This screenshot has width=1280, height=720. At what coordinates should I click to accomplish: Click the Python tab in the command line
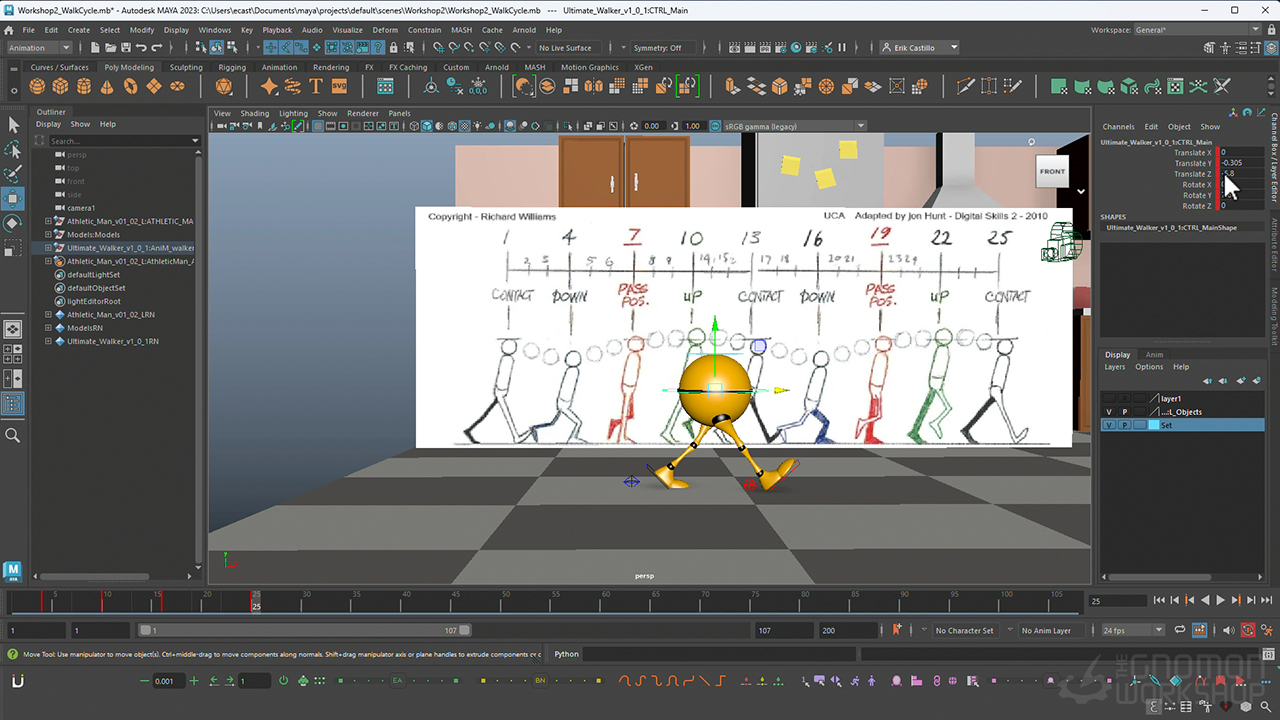[x=566, y=653]
